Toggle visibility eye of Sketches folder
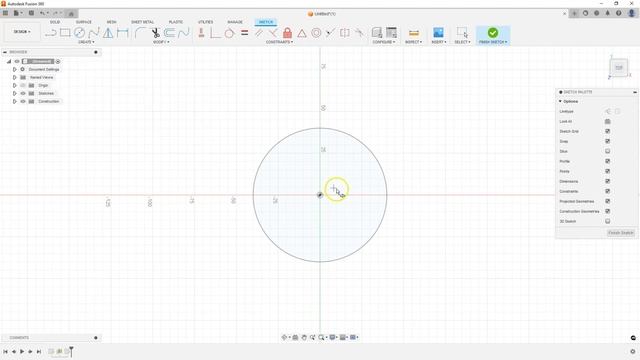This screenshot has height=360, width=640. point(23,93)
